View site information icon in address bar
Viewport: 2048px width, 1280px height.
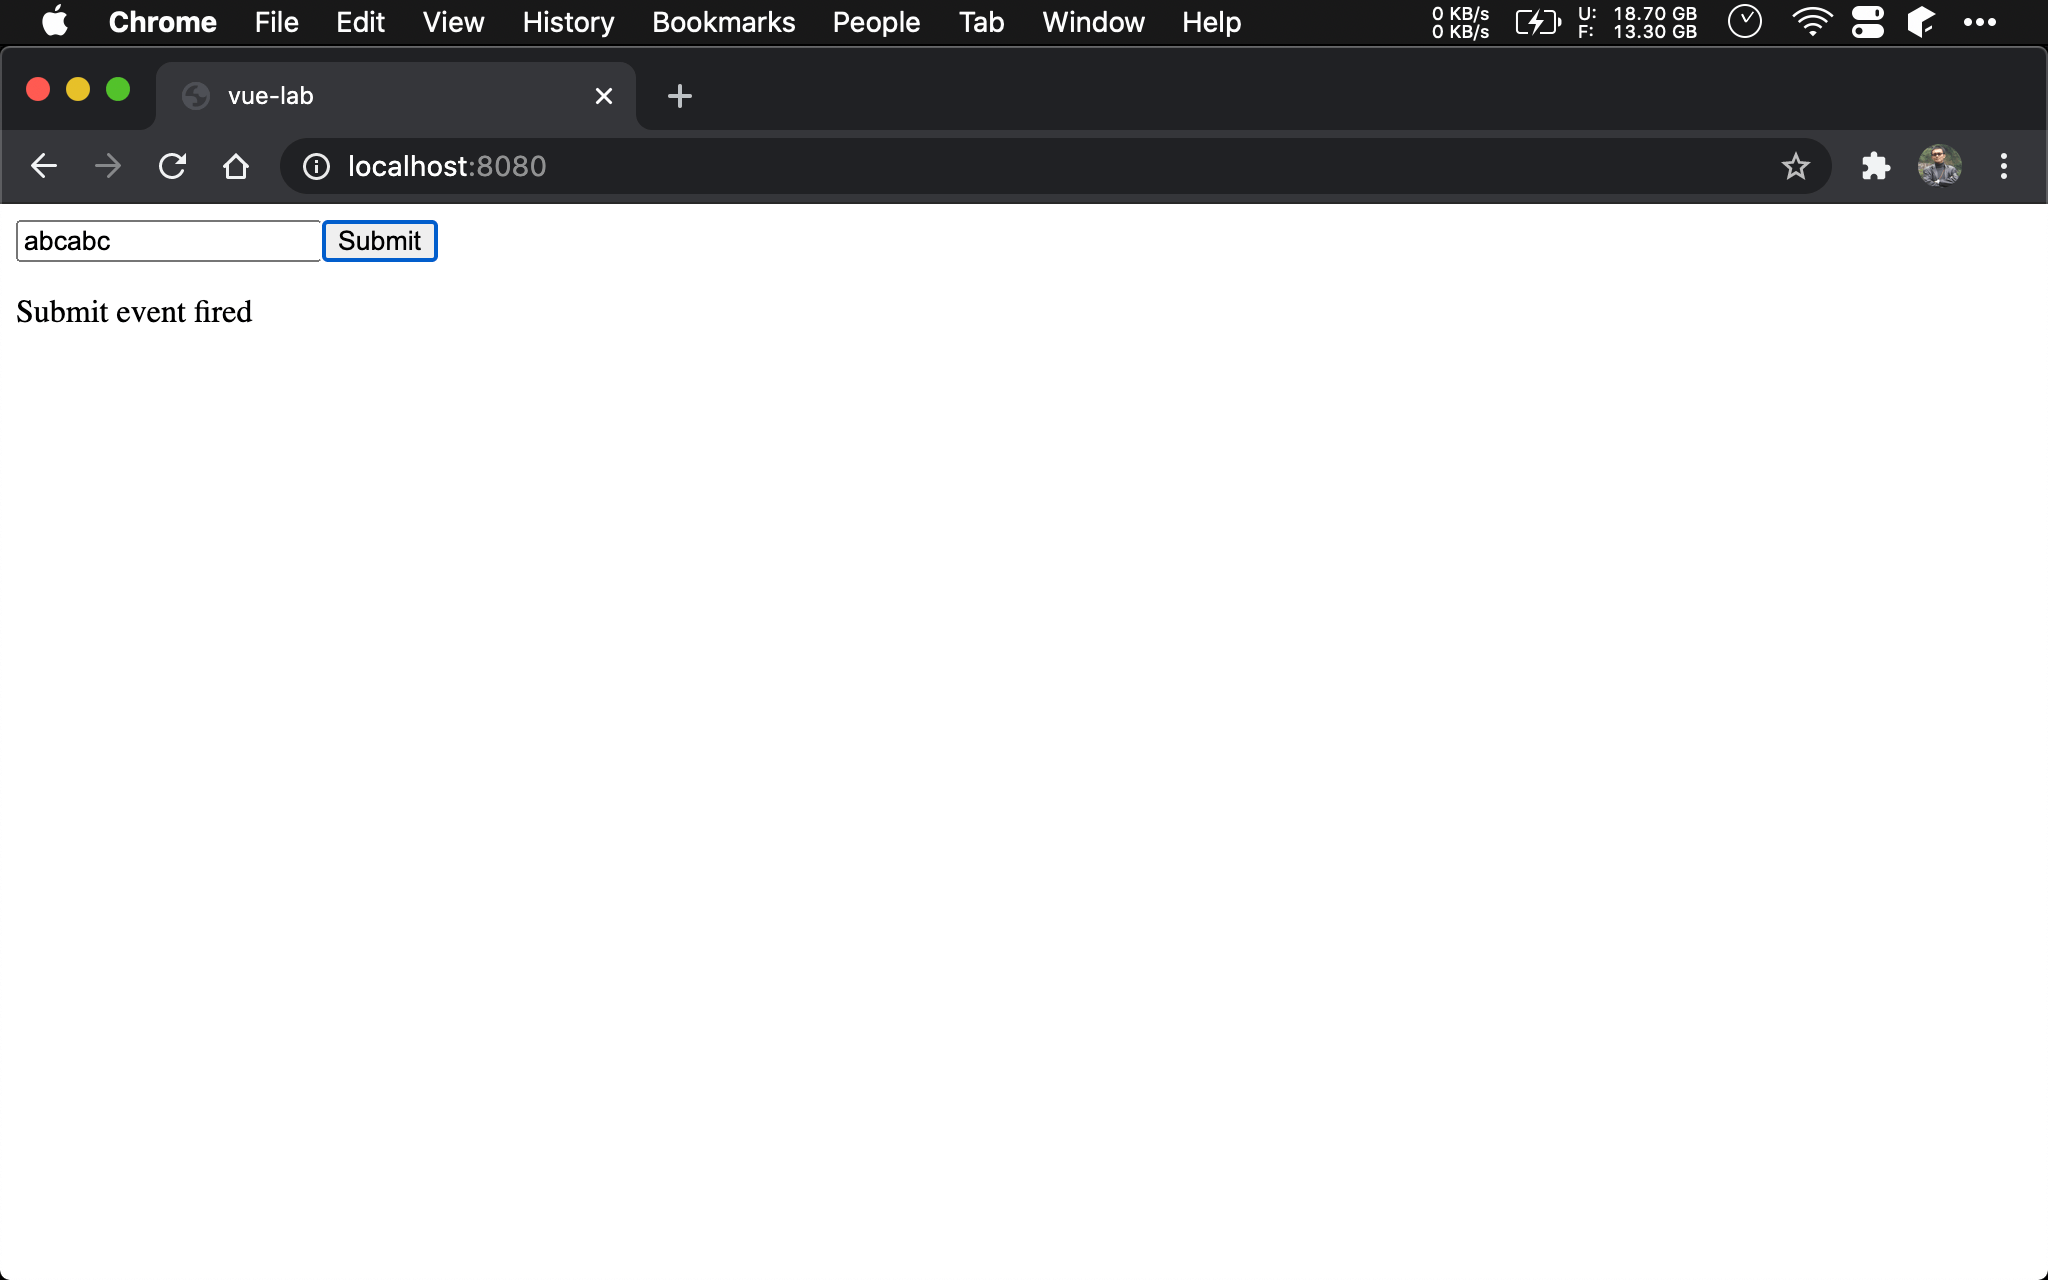pyautogui.click(x=316, y=166)
